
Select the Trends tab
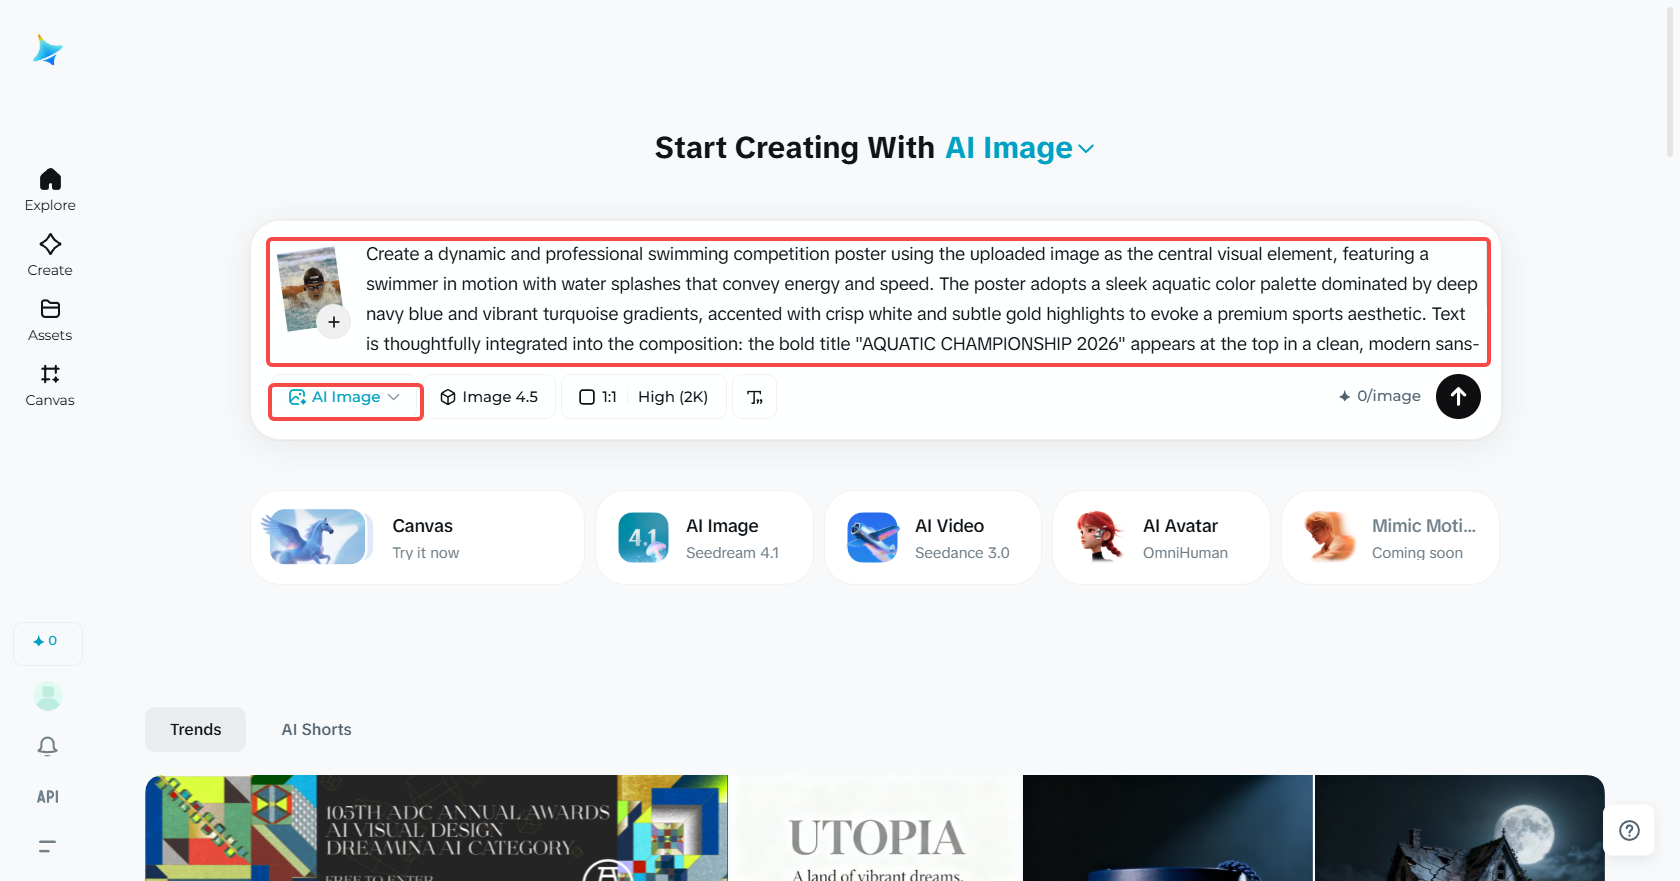pyautogui.click(x=195, y=730)
